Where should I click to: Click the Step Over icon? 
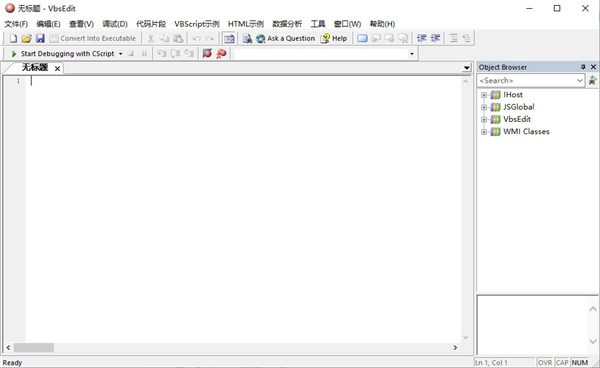[176, 54]
